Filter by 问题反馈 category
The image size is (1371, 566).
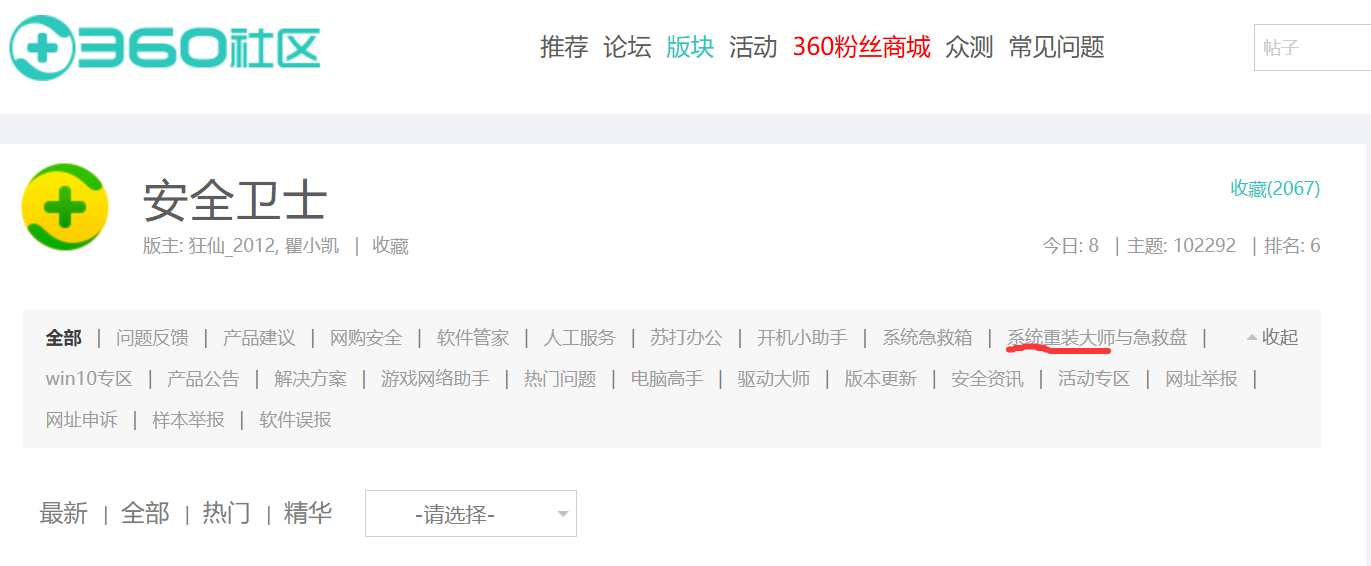click(152, 338)
